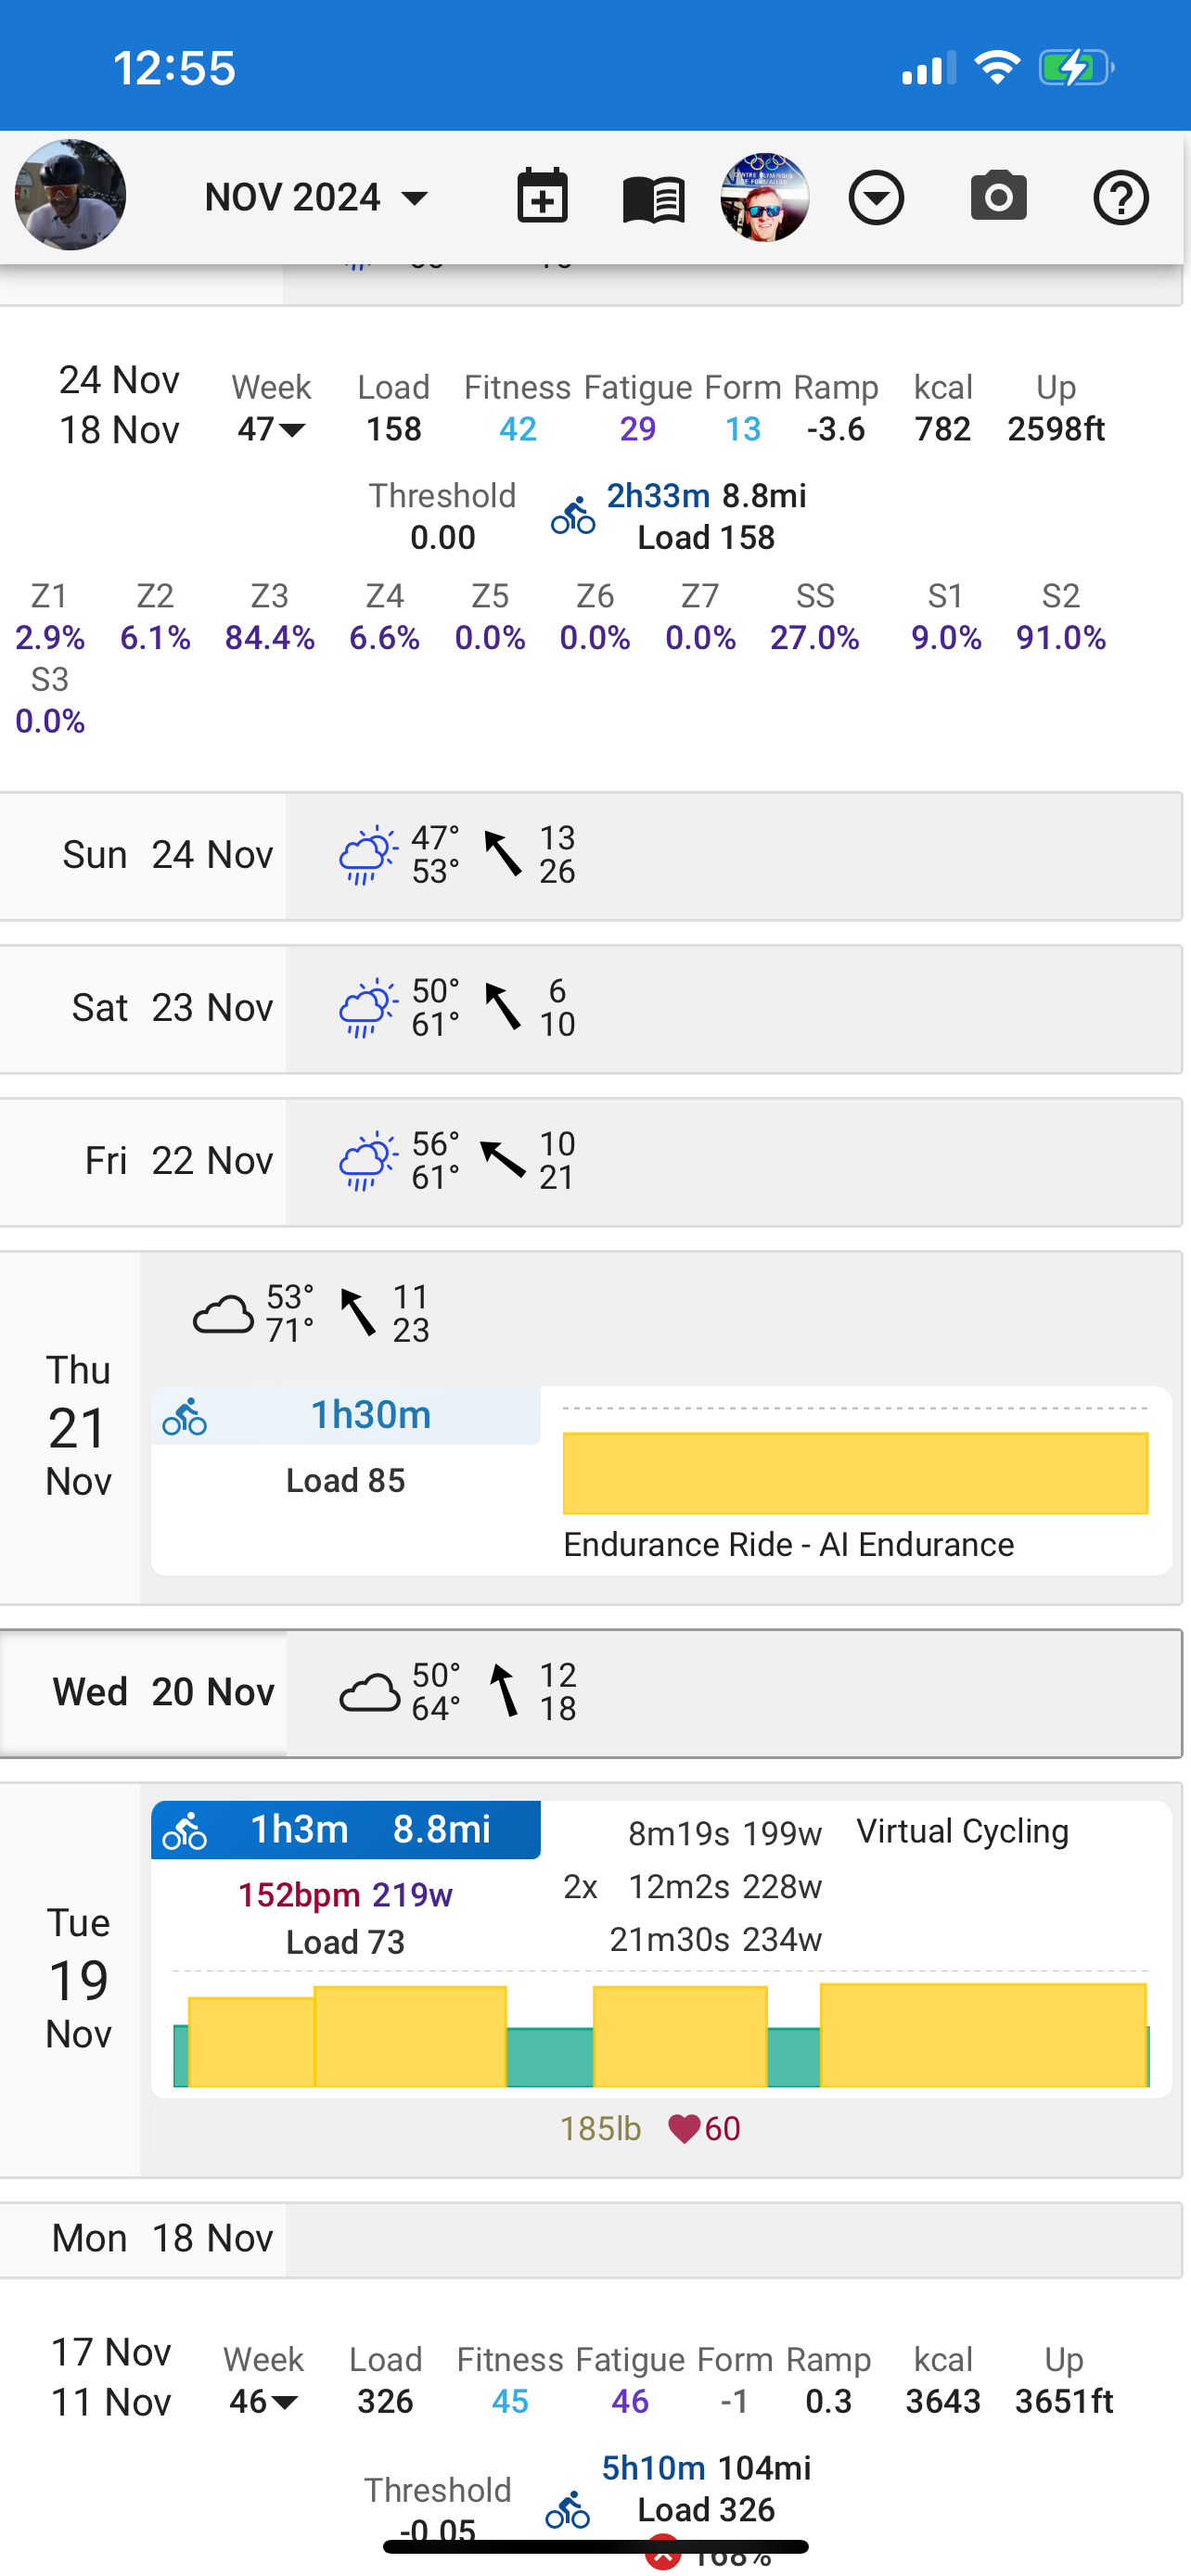Image resolution: width=1191 pixels, height=2576 pixels.
Task: Select the Sun 24 Nov day row
Action: (591, 856)
